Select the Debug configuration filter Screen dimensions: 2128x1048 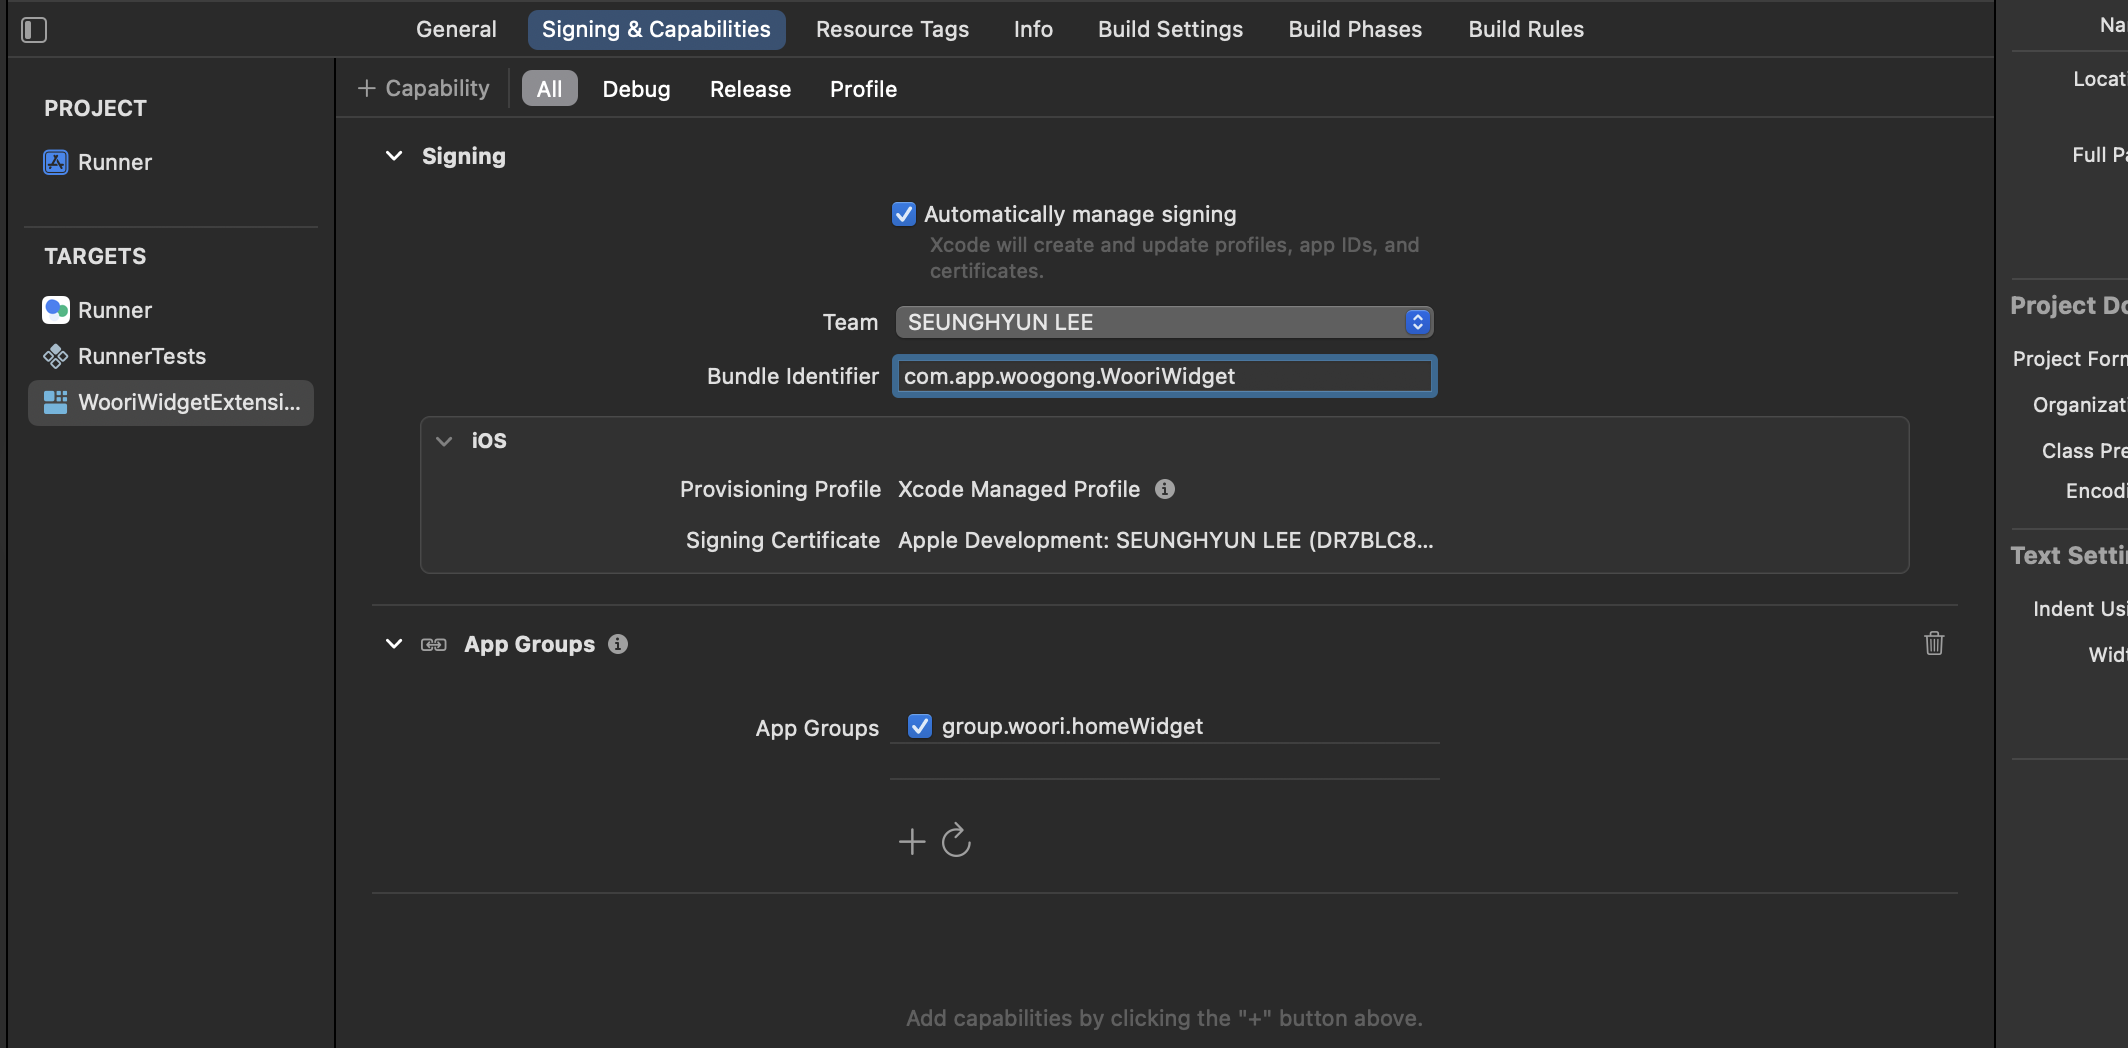(x=636, y=89)
